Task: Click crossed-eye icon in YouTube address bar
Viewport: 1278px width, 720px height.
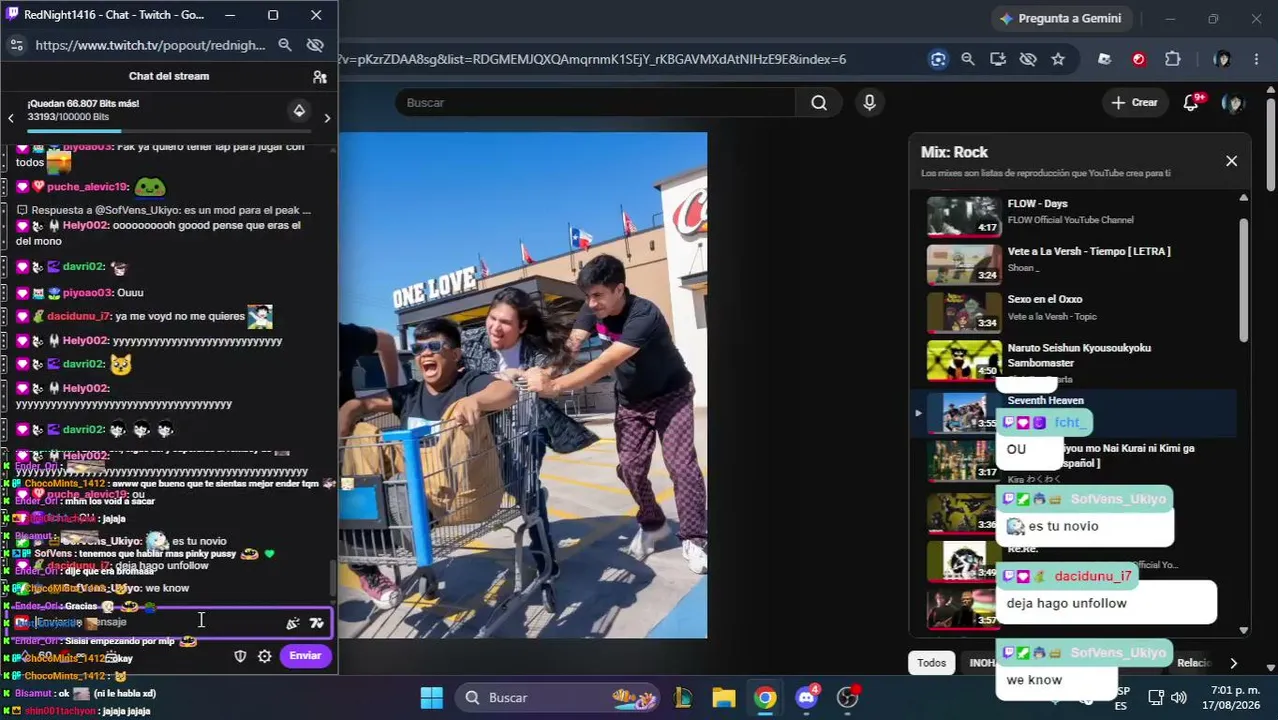Action: click(x=1028, y=59)
